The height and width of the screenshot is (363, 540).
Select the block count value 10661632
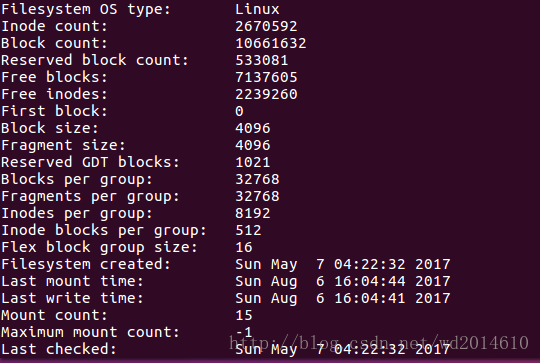pos(271,43)
